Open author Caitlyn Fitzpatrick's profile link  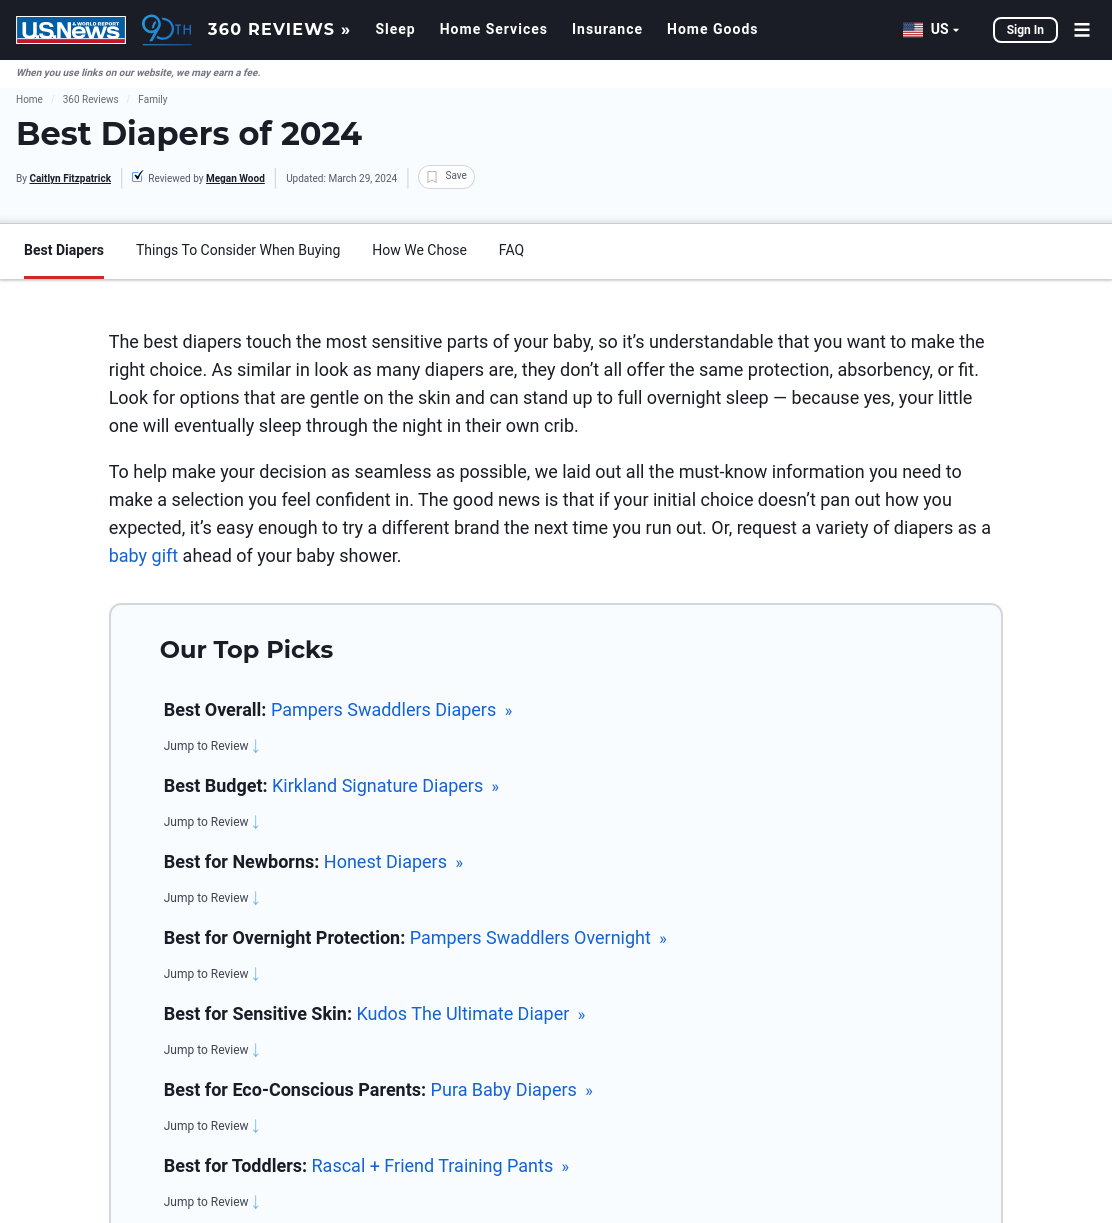70,179
